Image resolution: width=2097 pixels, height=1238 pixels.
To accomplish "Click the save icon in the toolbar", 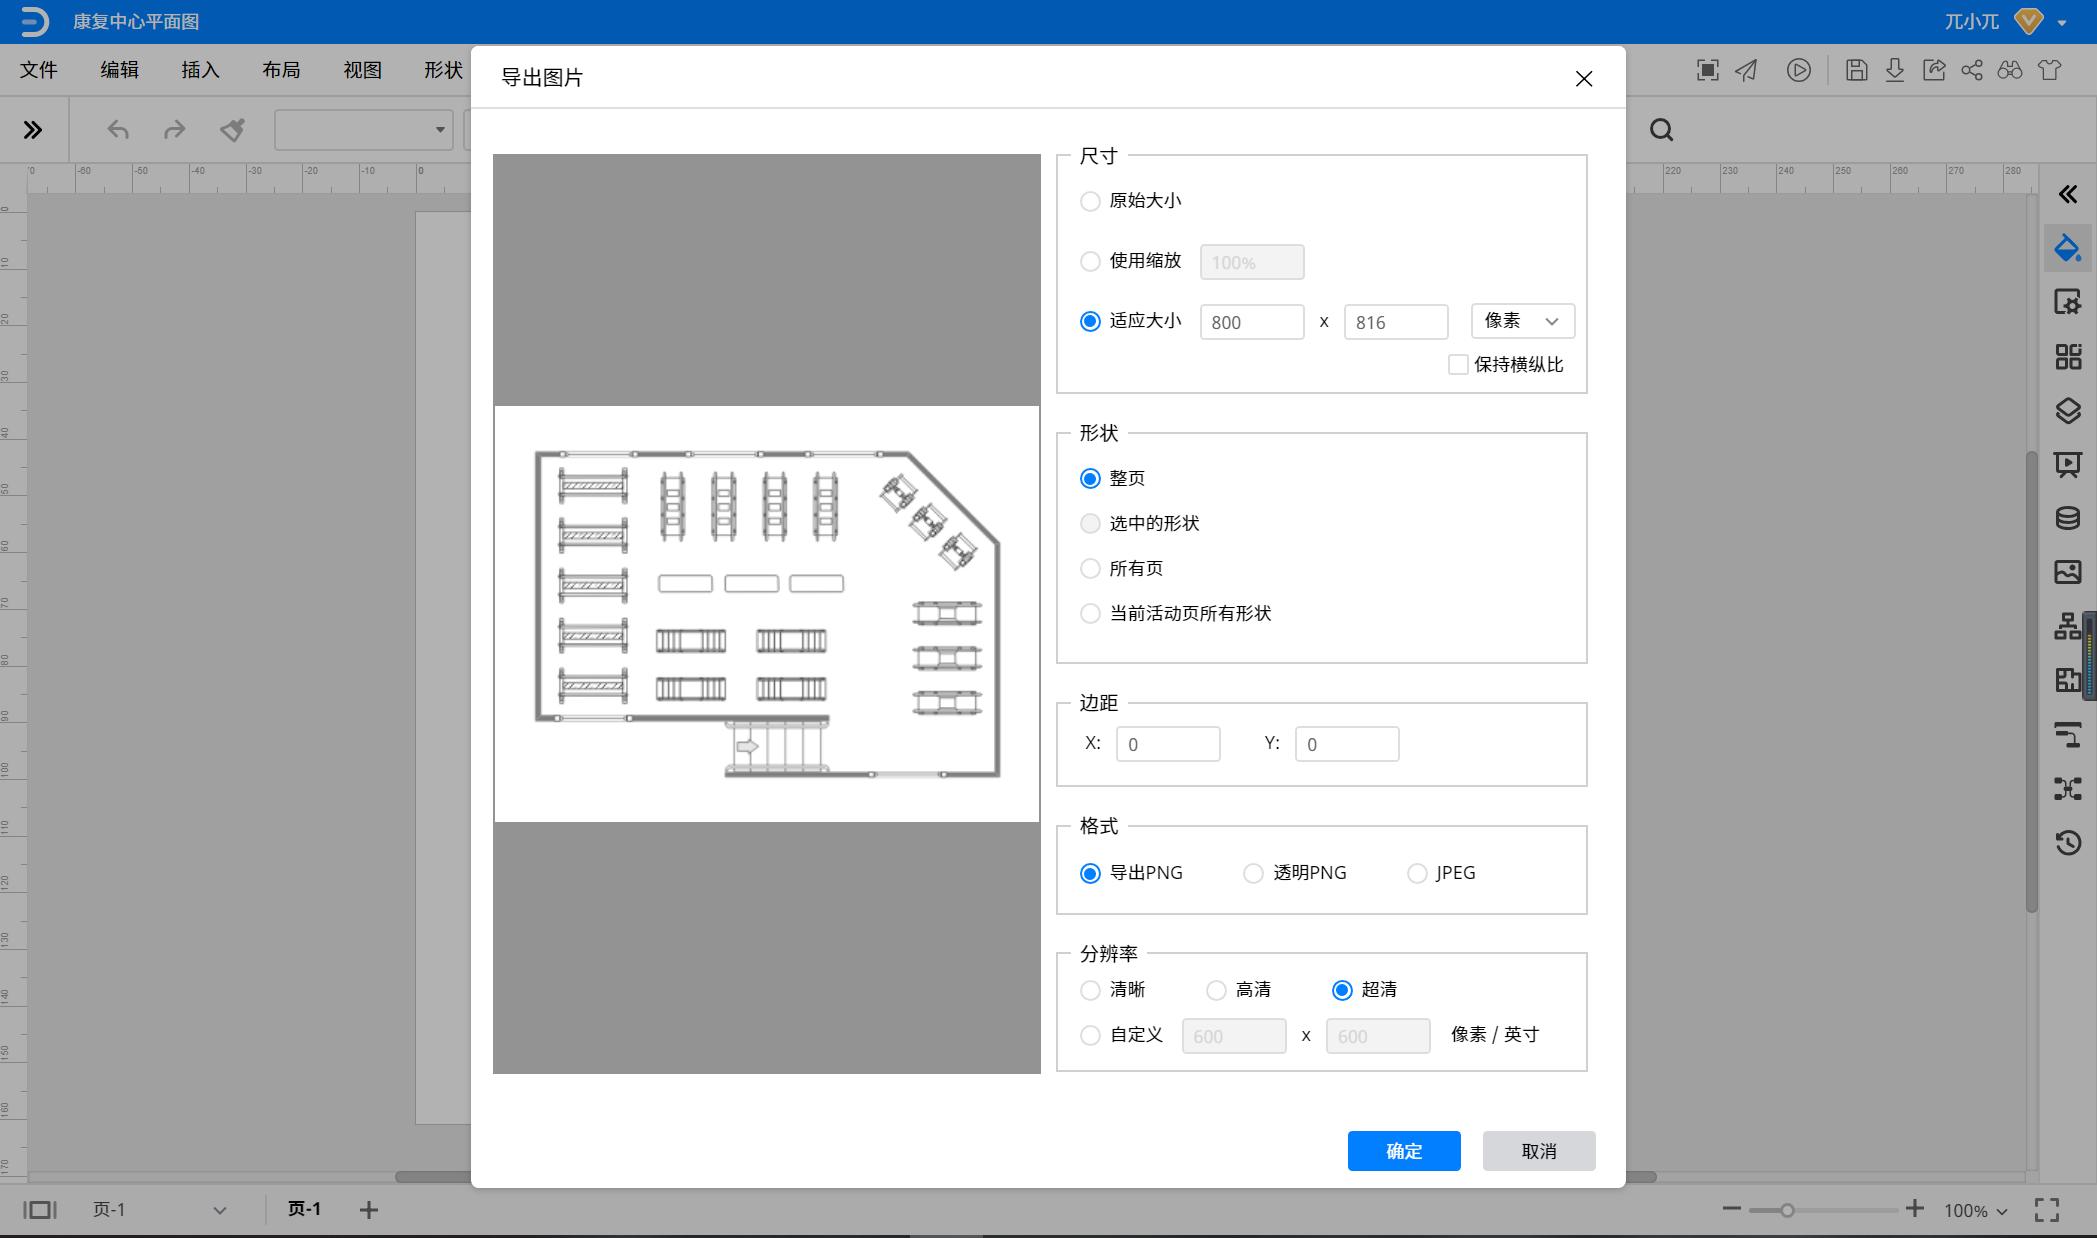I will 1857,70.
